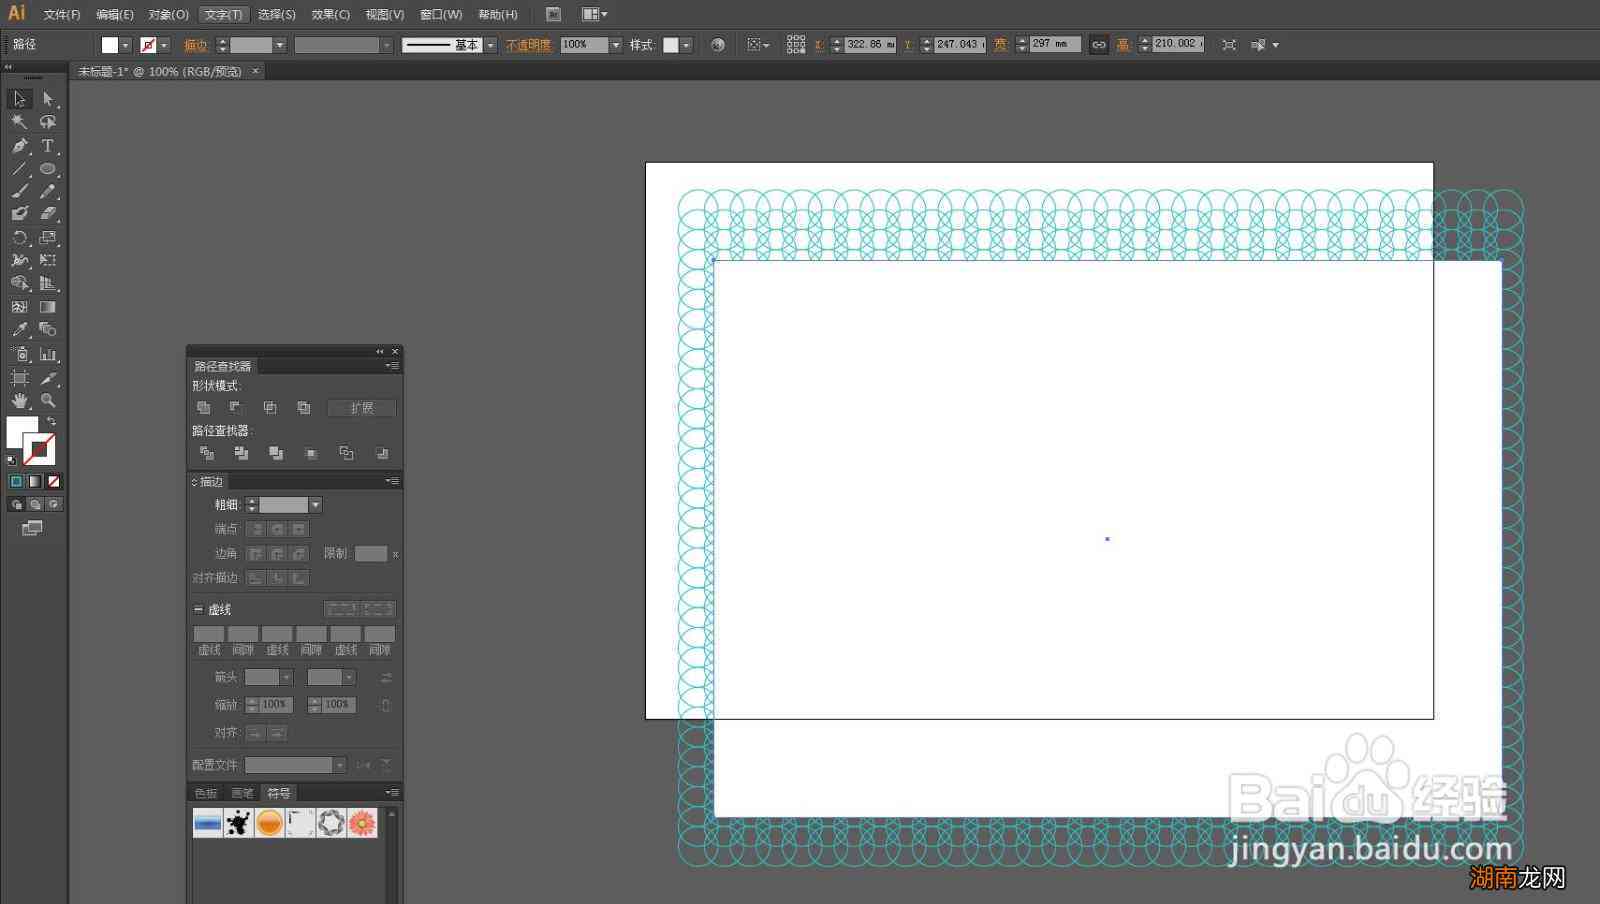
Task: Select the Rotate tool
Action: (19, 238)
